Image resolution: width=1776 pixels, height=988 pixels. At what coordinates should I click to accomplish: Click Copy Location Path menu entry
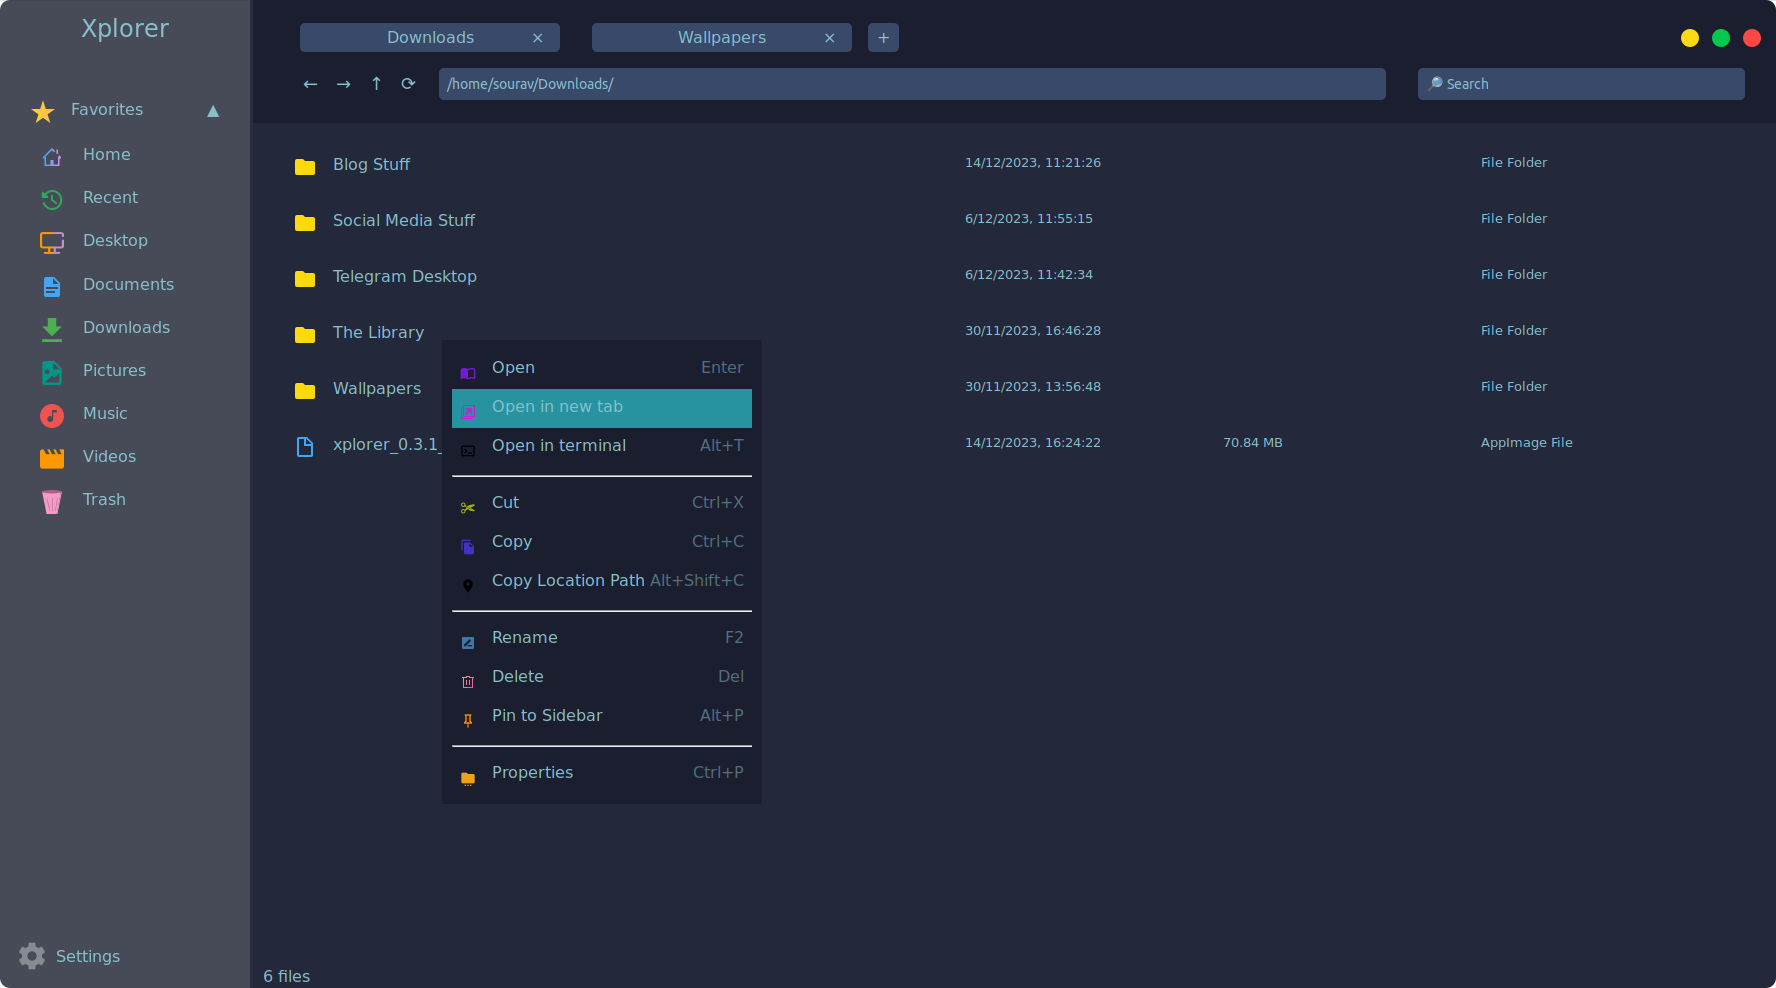[x=568, y=580]
